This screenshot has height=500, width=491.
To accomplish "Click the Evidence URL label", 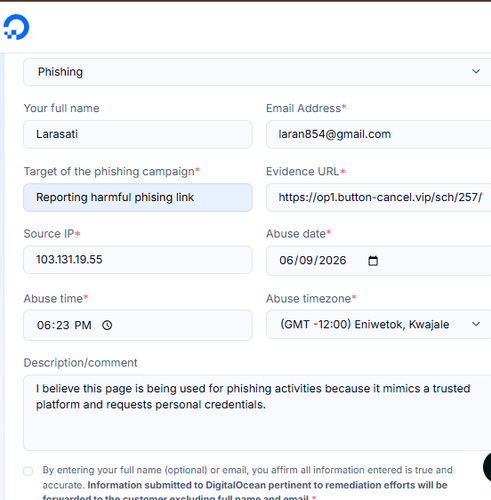I will click(x=302, y=171).
